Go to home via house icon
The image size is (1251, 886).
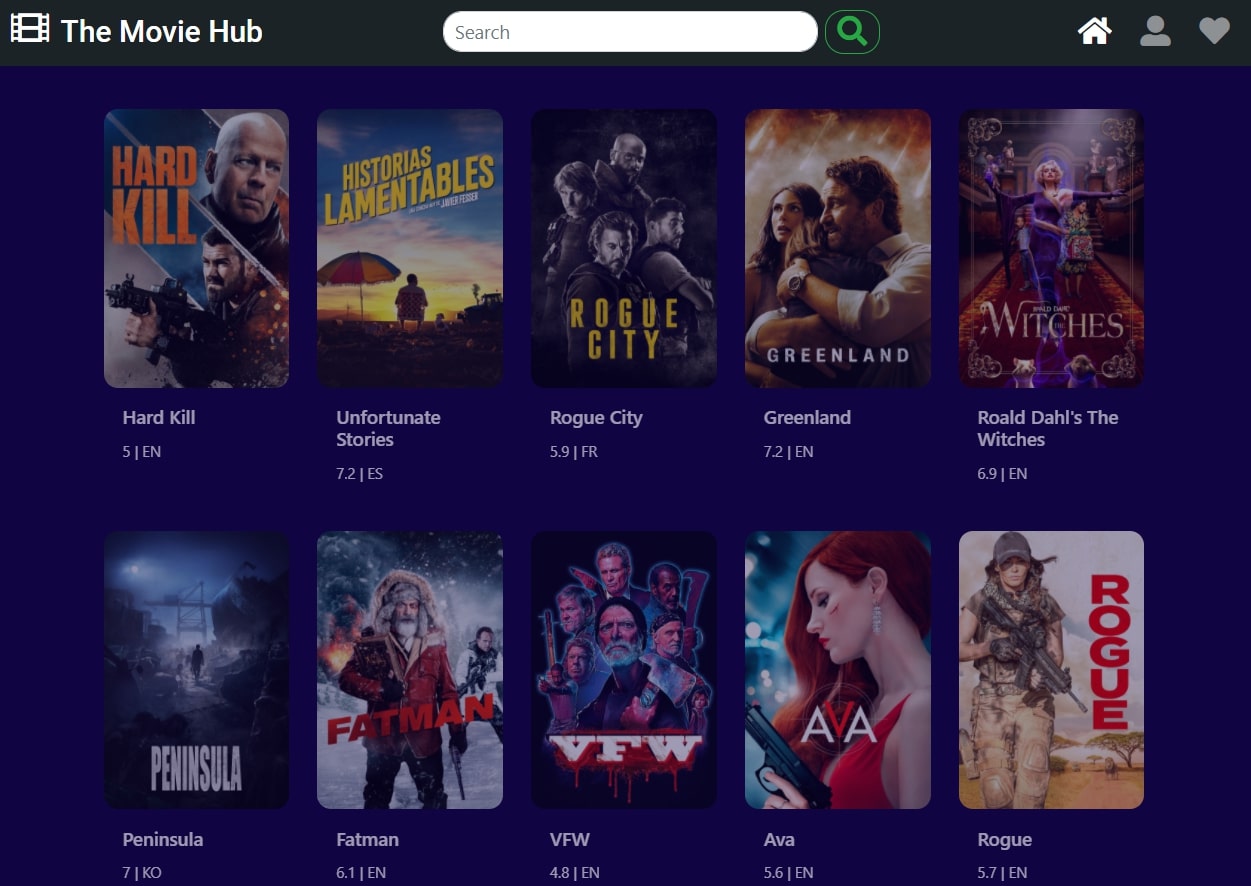pyautogui.click(x=1095, y=31)
